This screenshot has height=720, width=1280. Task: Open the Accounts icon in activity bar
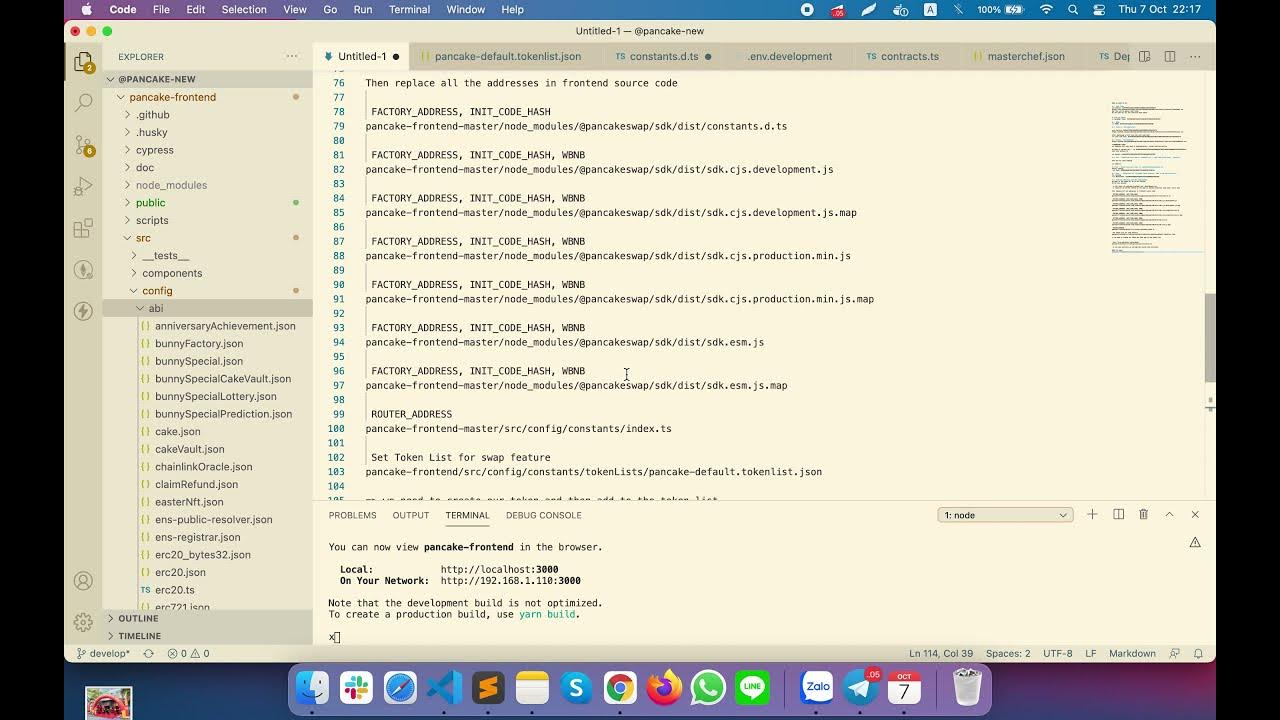pos(84,581)
